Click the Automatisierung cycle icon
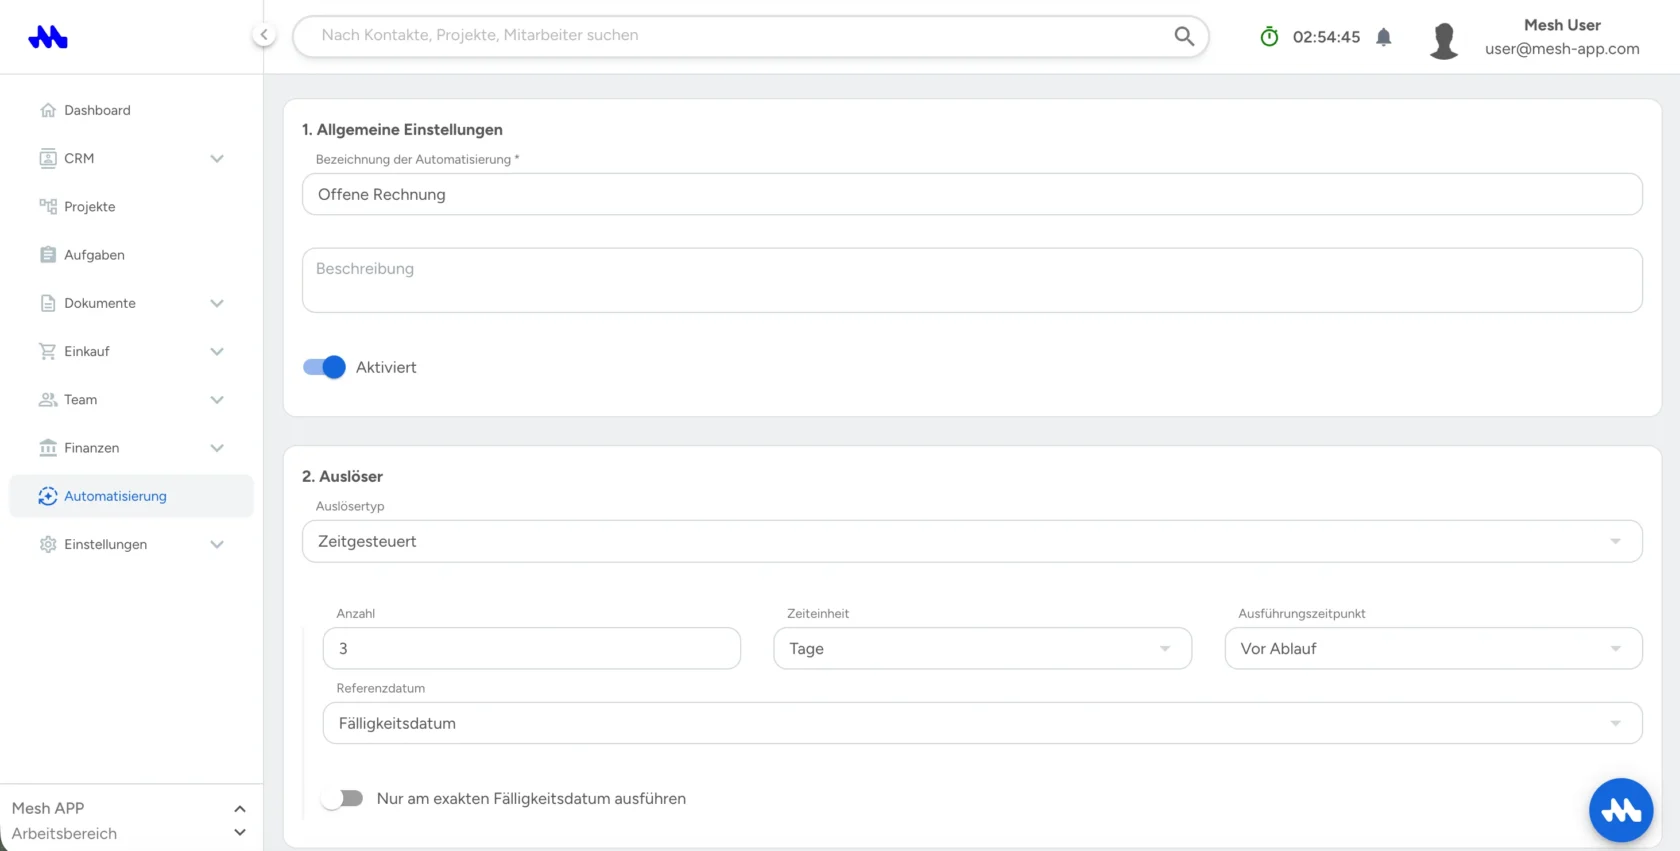The image size is (1680, 851). click(48, 496)
